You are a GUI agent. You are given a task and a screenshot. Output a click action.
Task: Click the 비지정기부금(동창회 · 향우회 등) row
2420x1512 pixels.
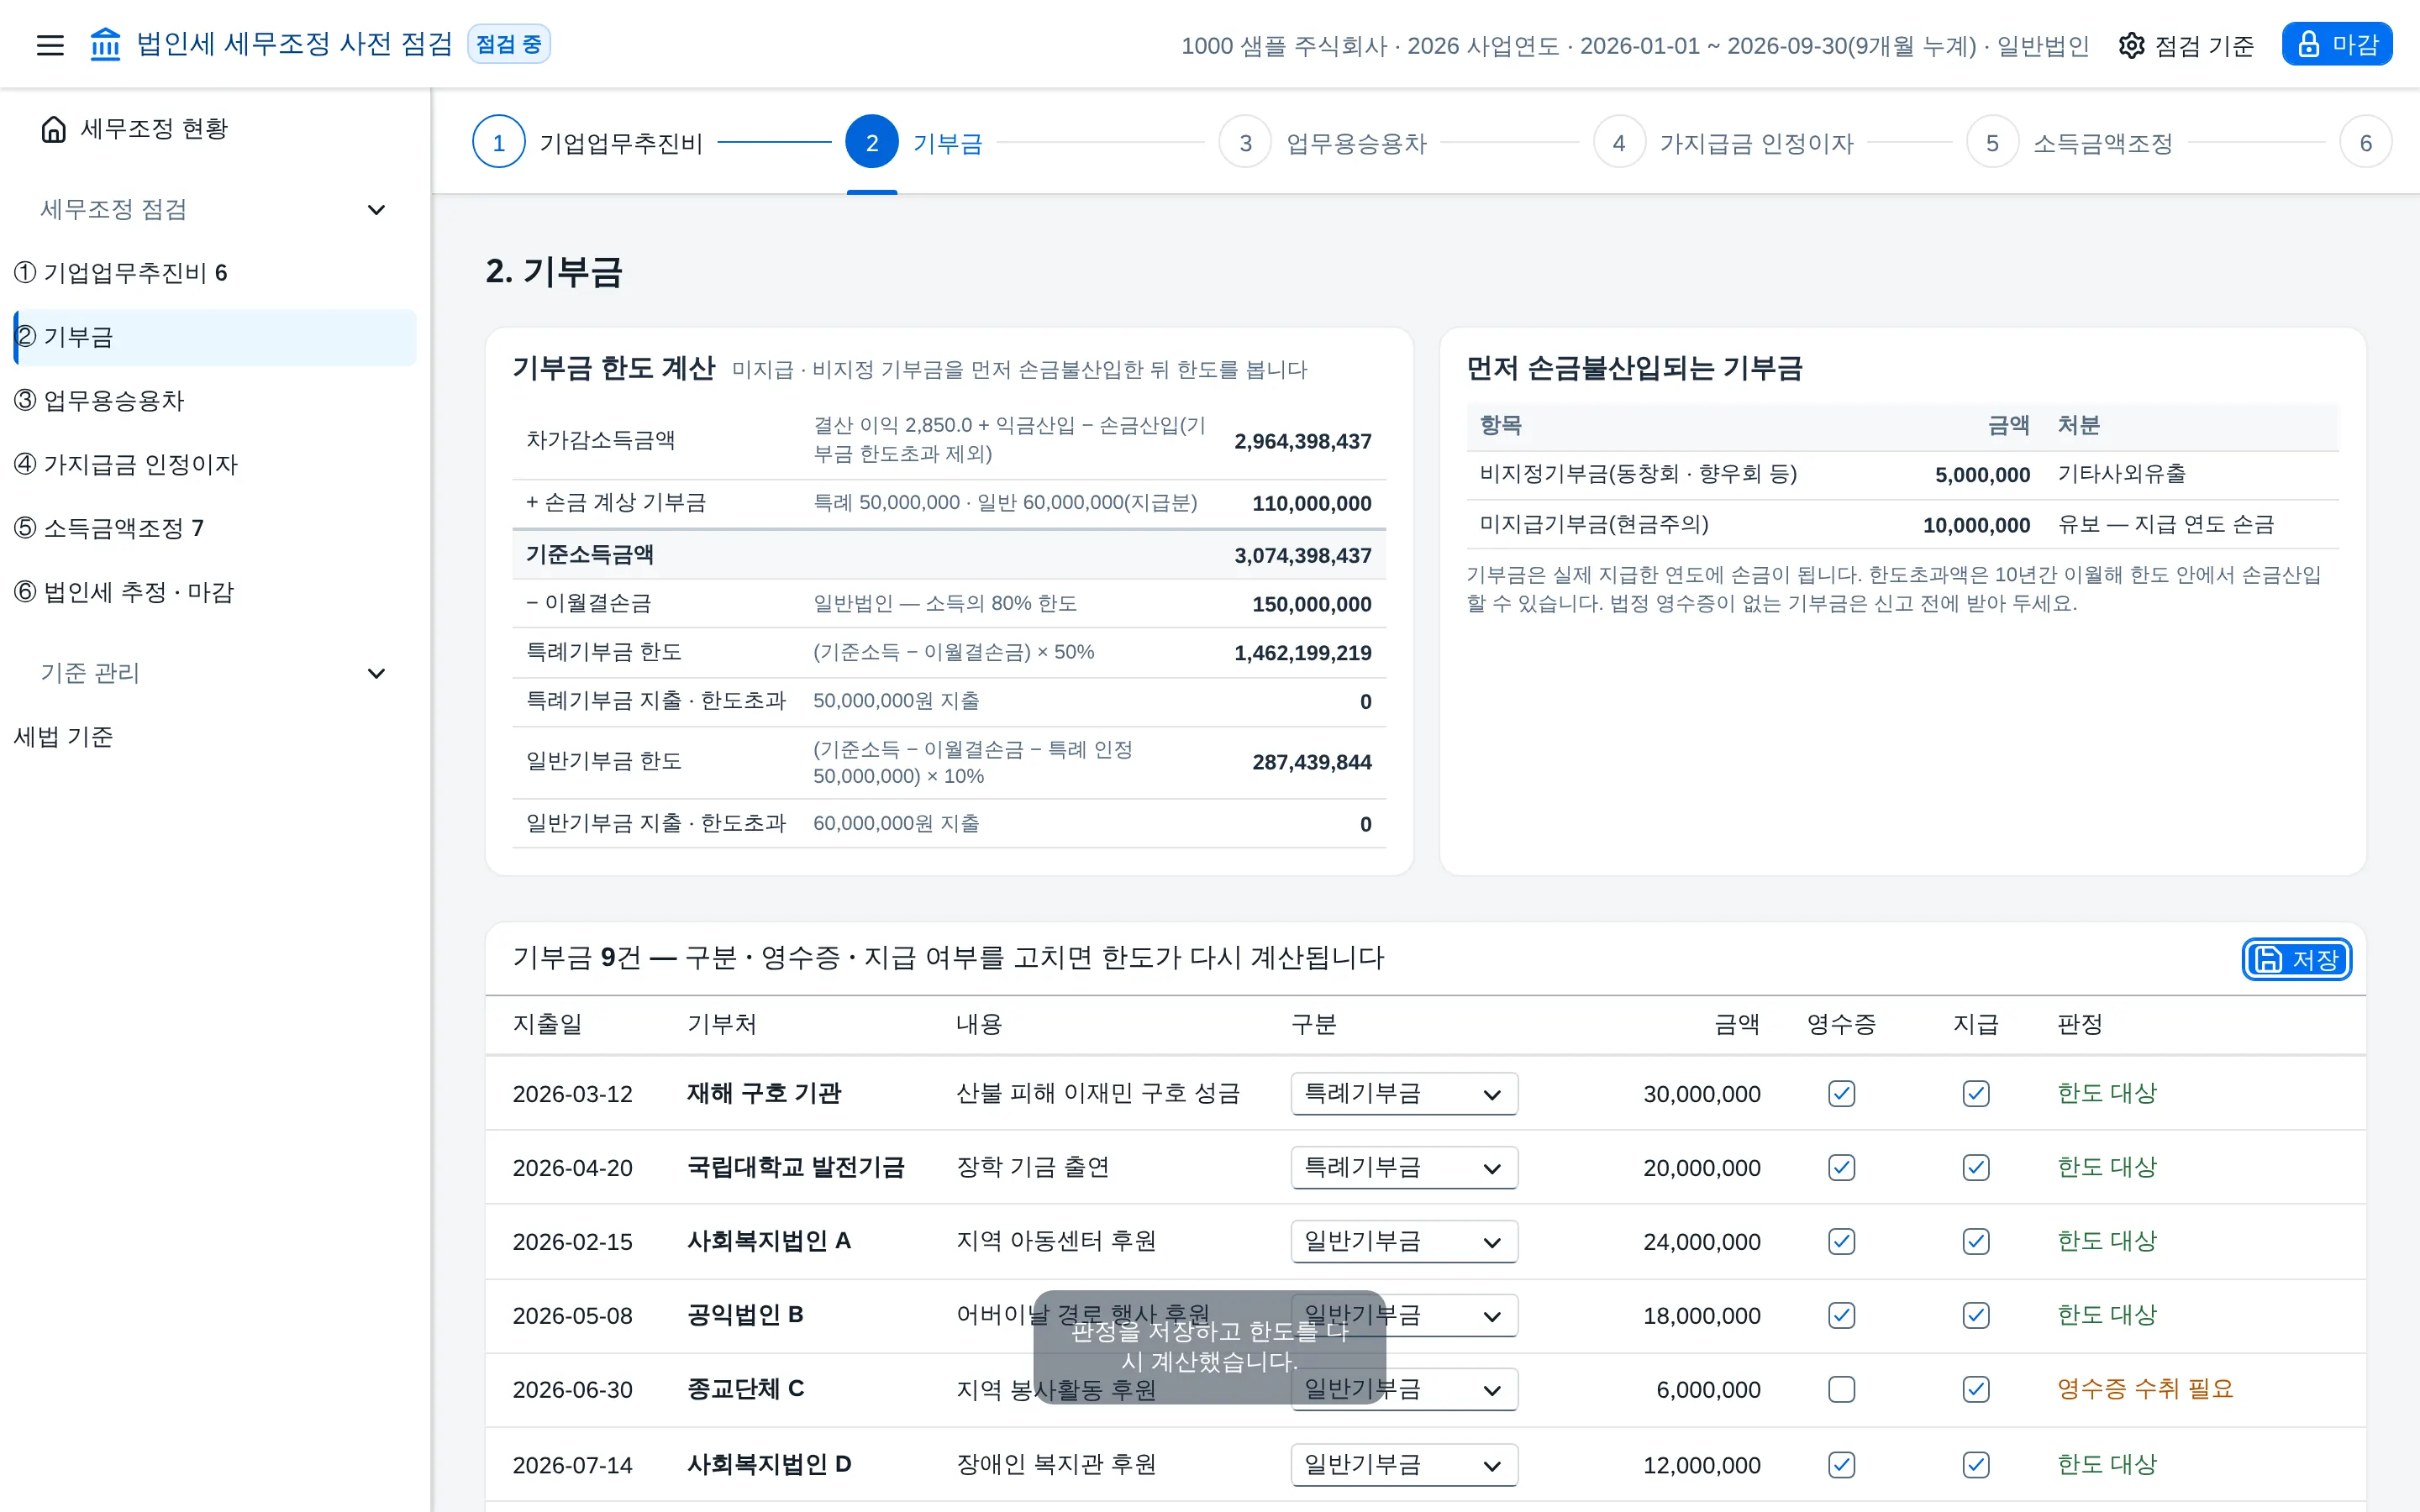pos(1902,475)
